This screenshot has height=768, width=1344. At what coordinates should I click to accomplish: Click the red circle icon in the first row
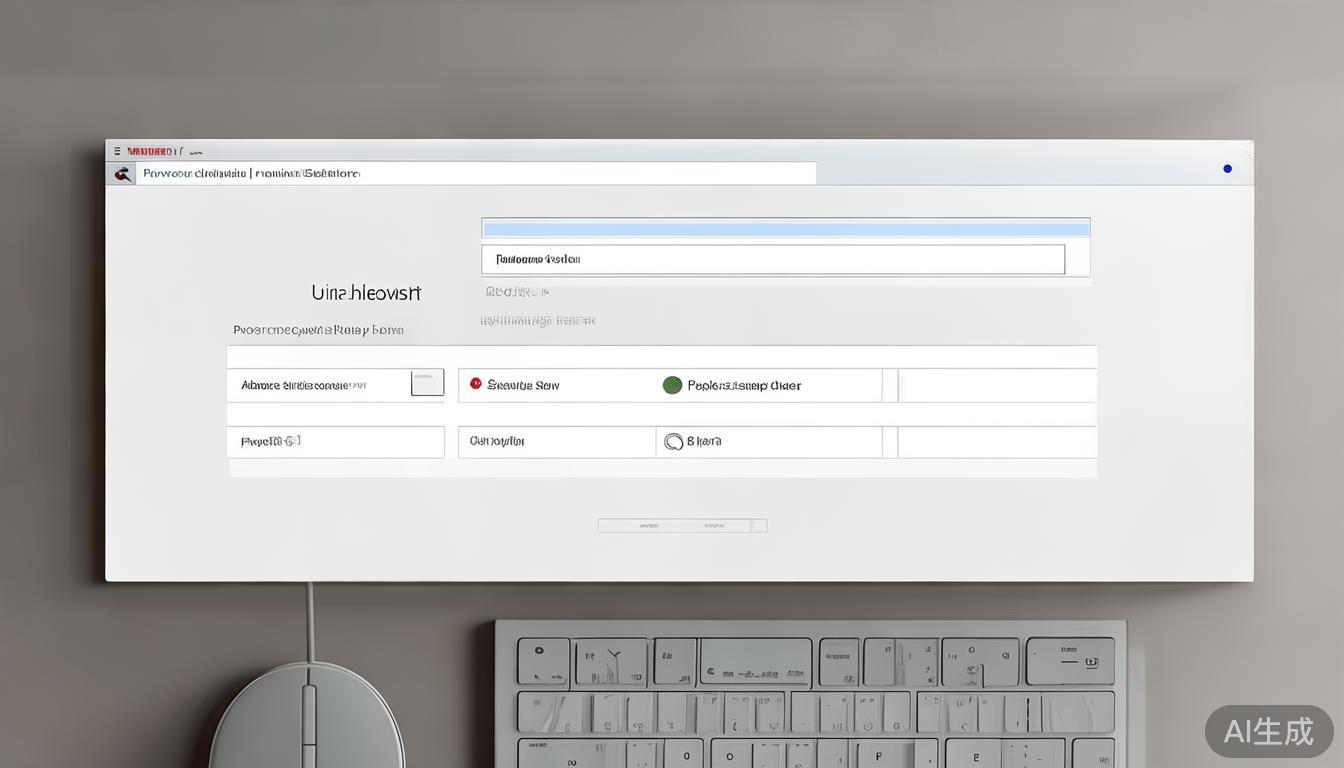[476, 384]
